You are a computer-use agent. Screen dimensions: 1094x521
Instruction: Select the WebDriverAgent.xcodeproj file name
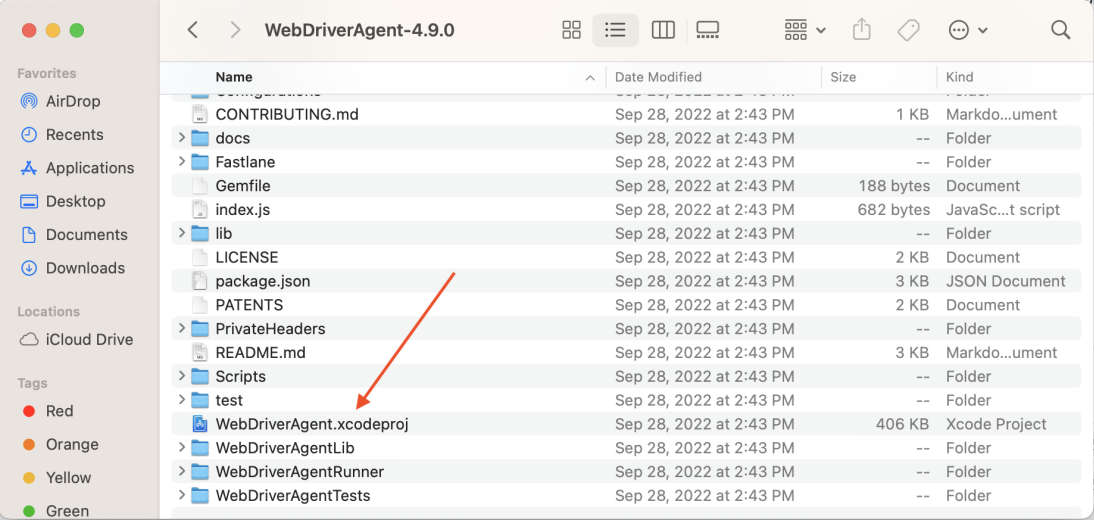click(312, 424)
